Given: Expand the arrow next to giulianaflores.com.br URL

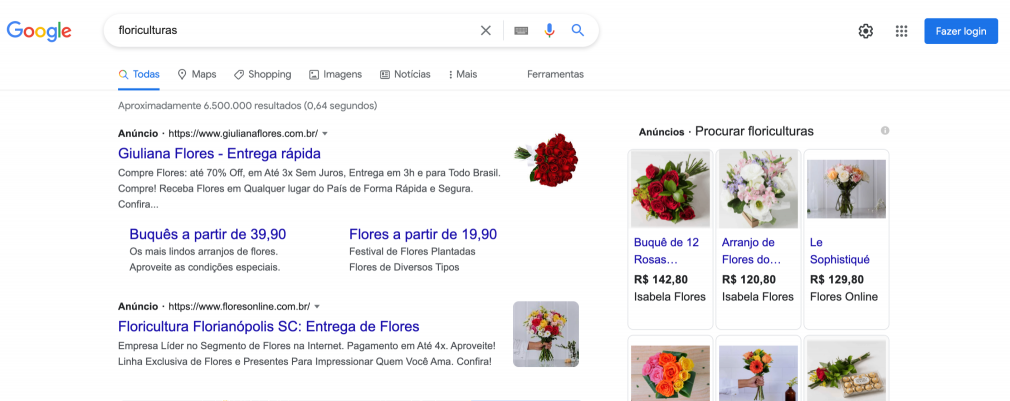Looking at the screenshot, I should tap(325, 134).
